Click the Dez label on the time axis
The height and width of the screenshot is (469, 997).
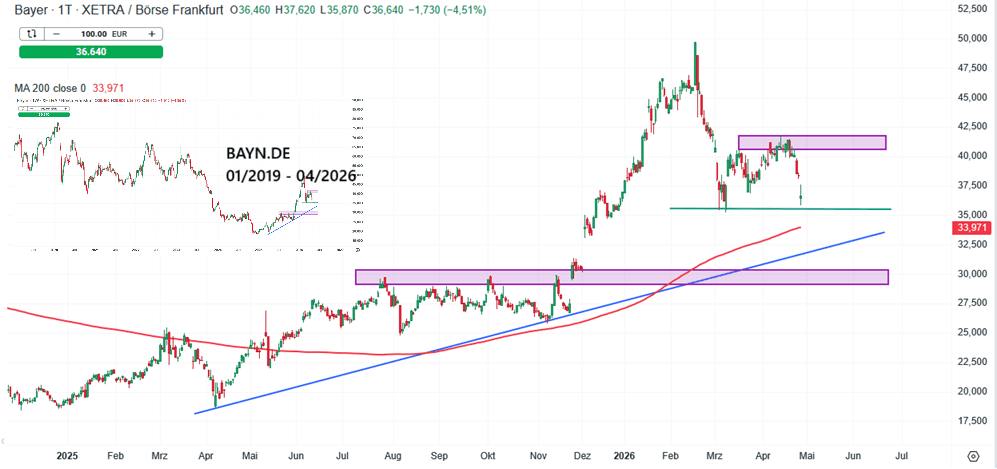582,456
